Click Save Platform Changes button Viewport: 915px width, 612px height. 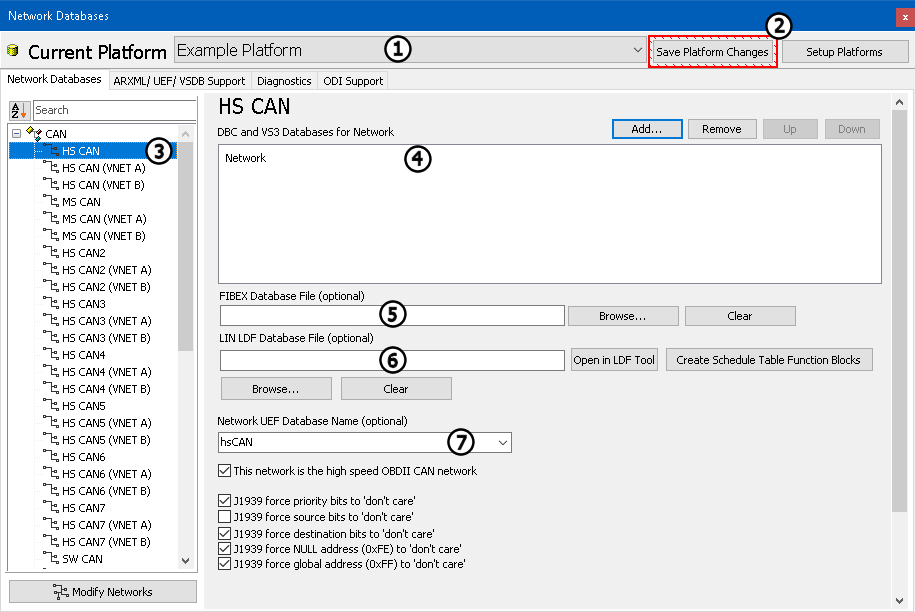712,52
